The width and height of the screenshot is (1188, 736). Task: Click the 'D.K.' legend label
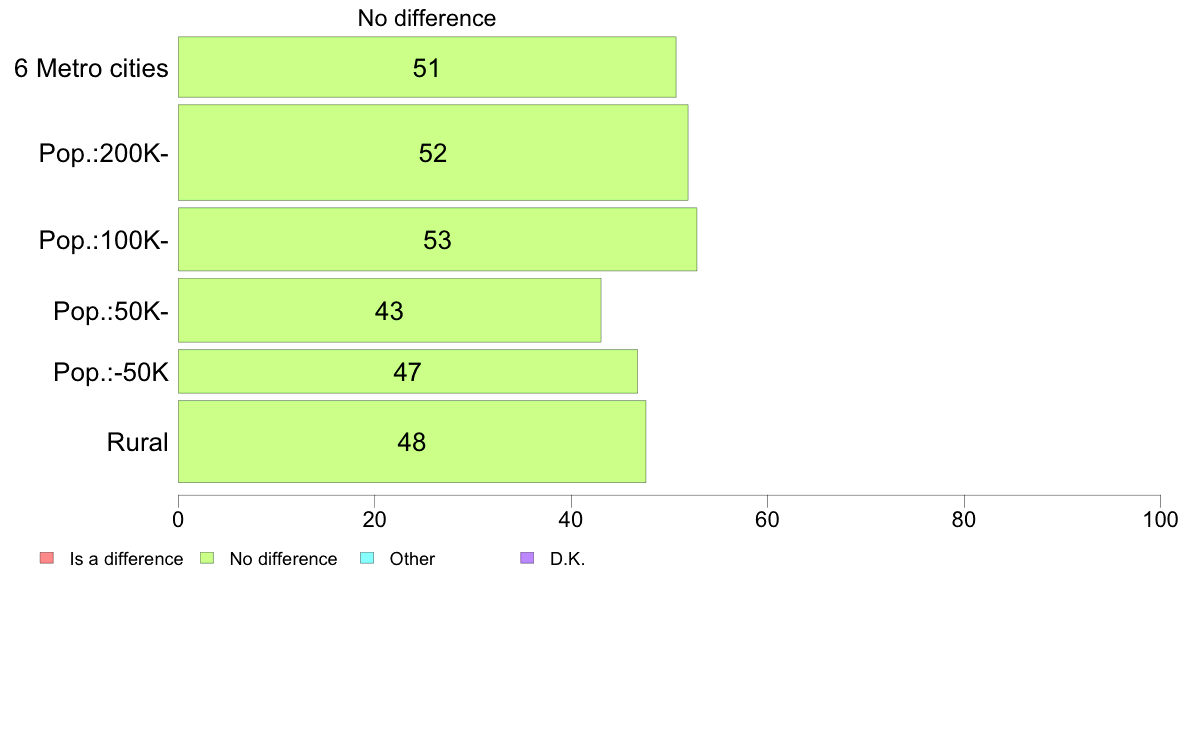567,559
